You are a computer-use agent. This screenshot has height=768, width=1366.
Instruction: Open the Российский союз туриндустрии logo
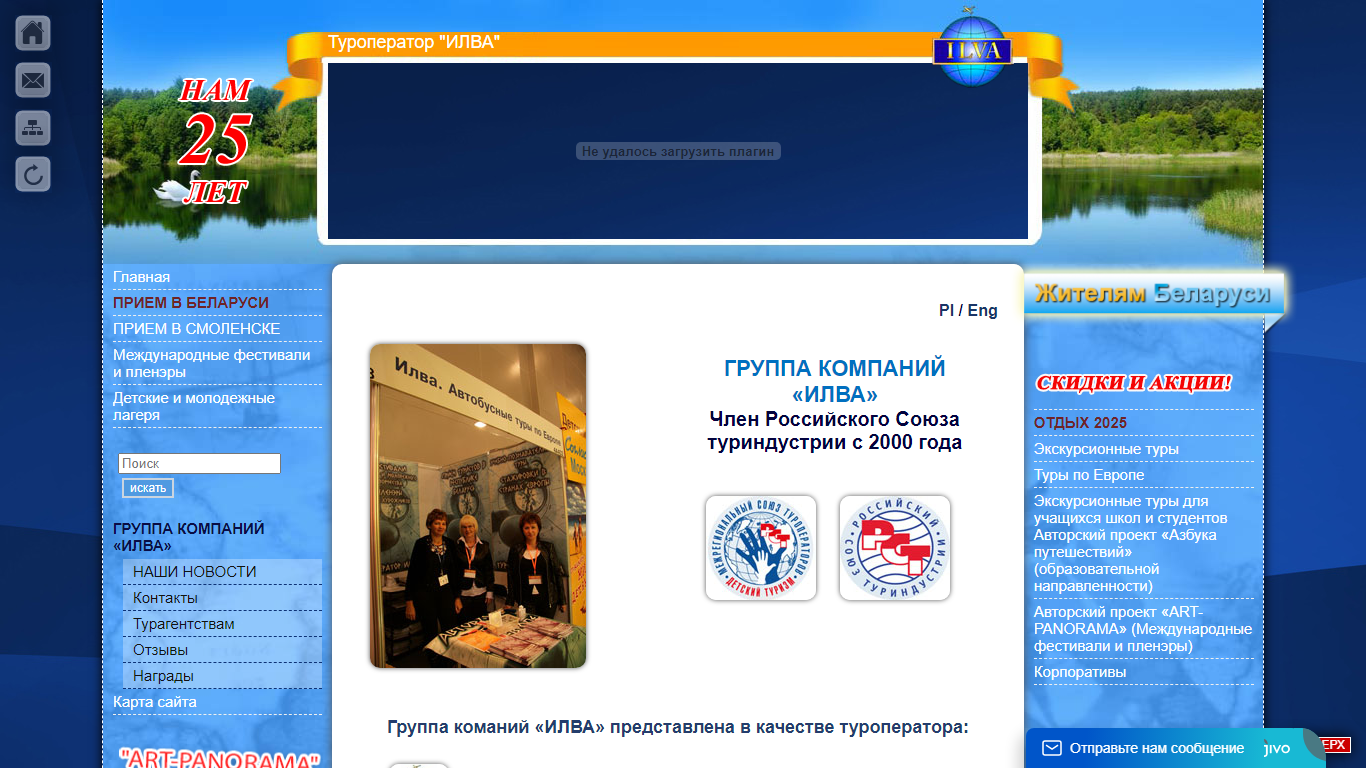tap(895, 548)
